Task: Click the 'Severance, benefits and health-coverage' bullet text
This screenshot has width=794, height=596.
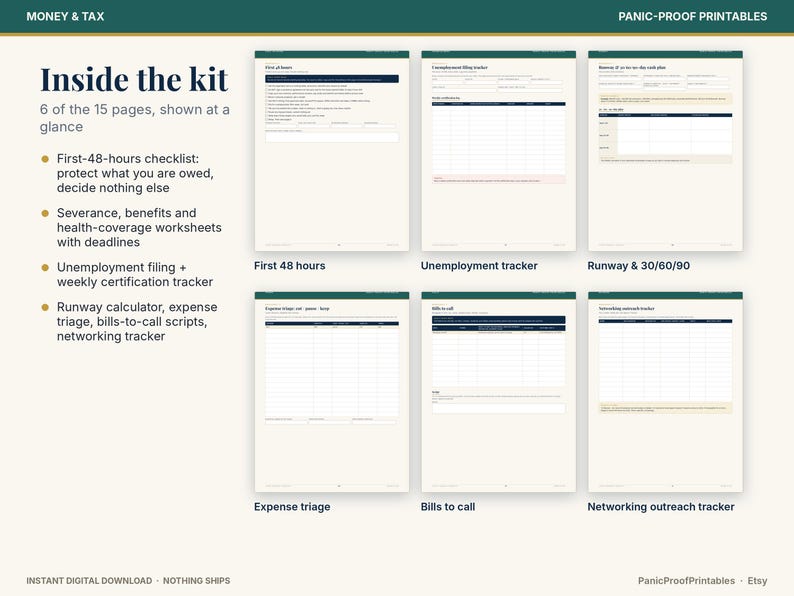Action: (139, 227)
